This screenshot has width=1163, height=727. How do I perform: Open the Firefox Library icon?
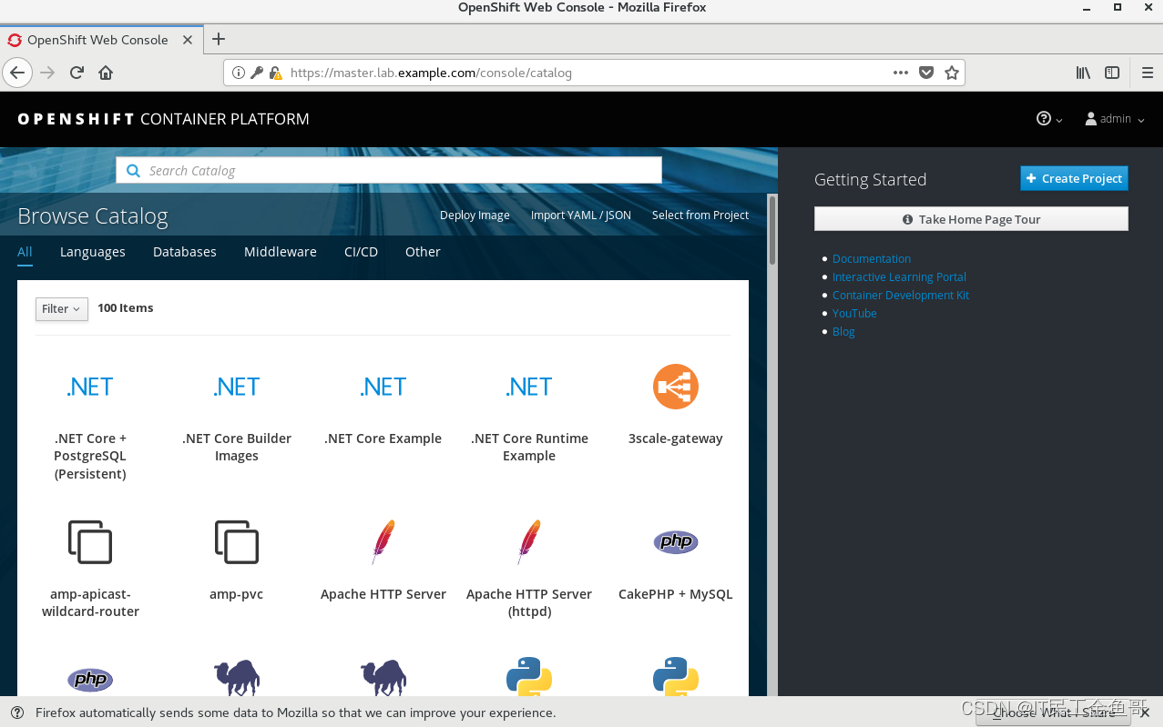pos(1083,73)
